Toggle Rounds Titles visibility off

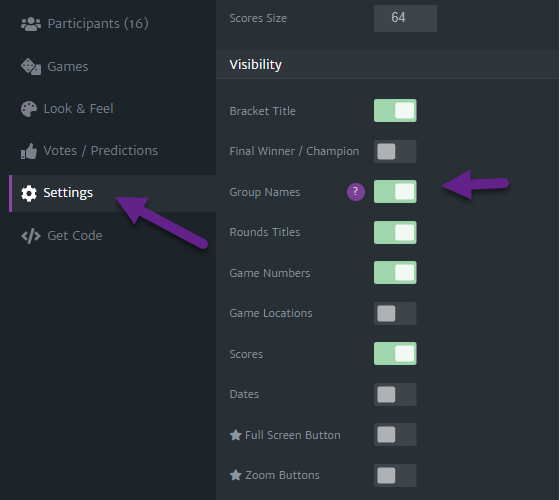tap(395, 232)
